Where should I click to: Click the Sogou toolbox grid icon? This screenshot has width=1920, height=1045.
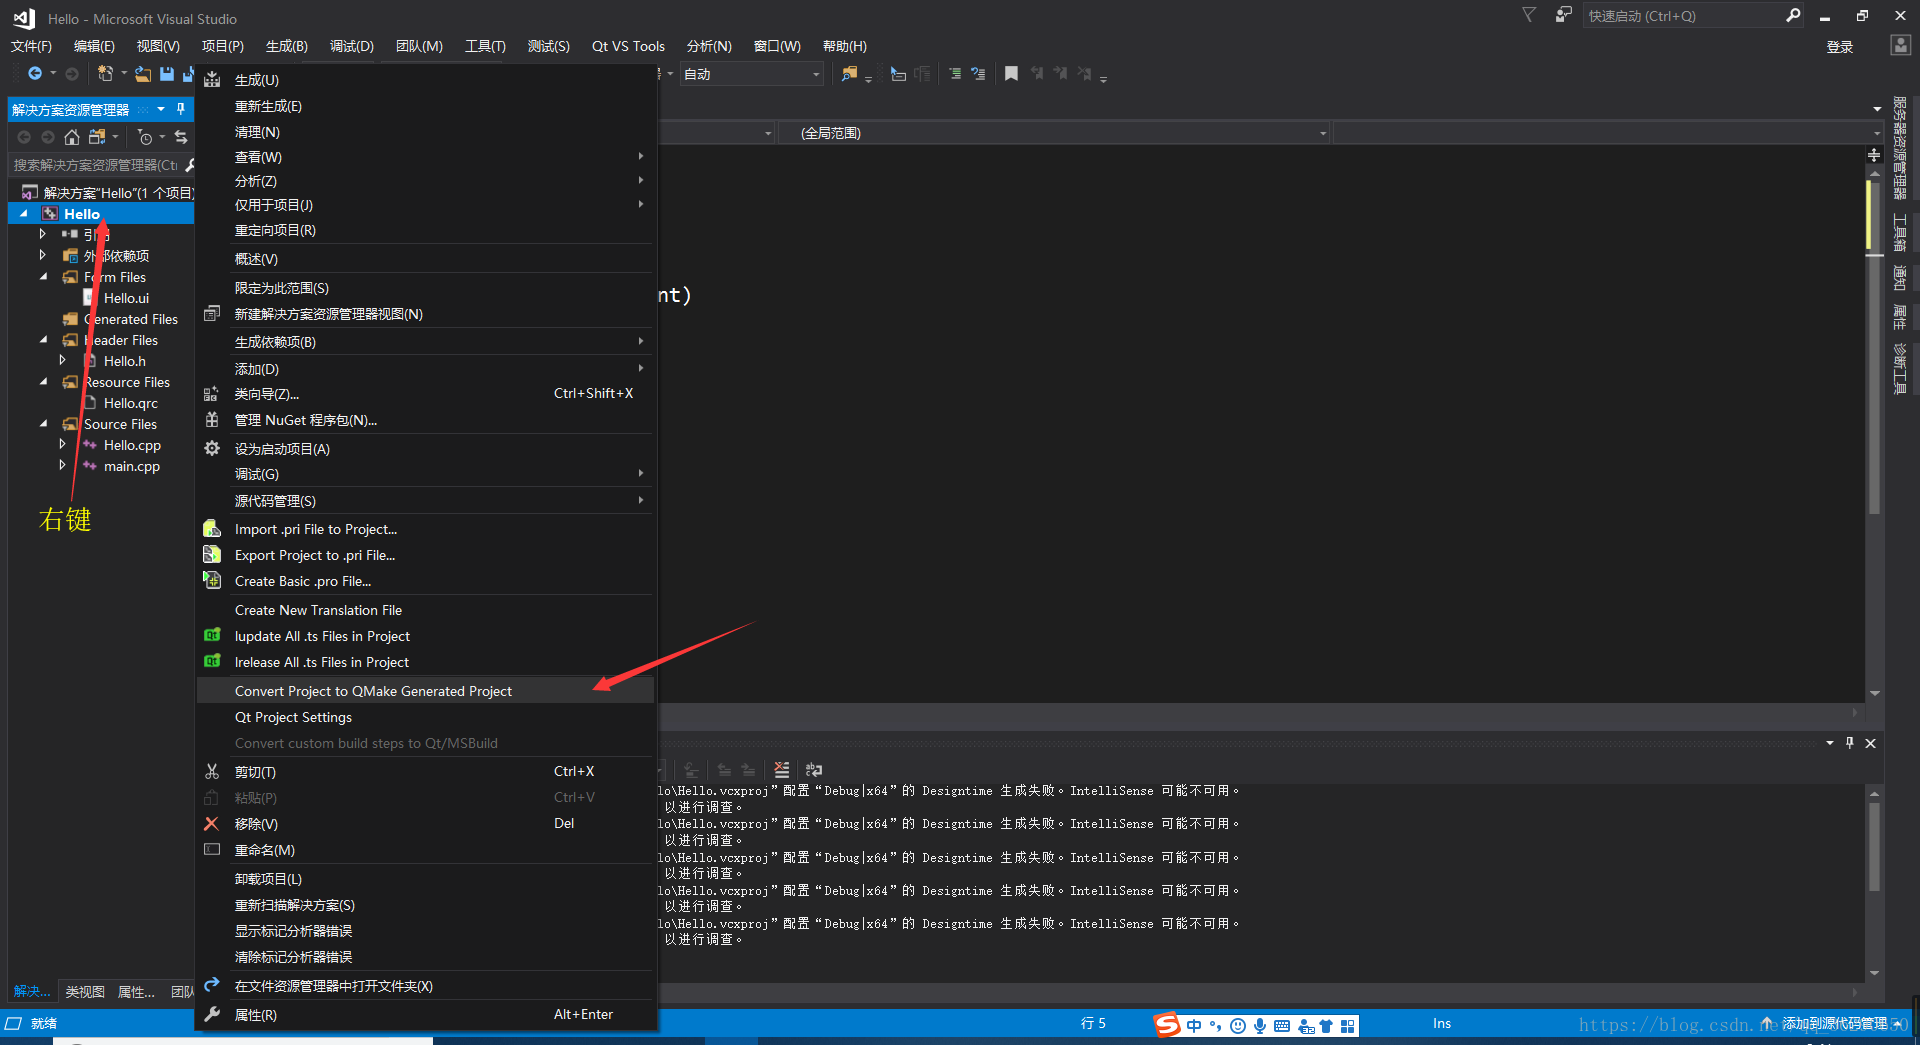click(1348, 1025)
